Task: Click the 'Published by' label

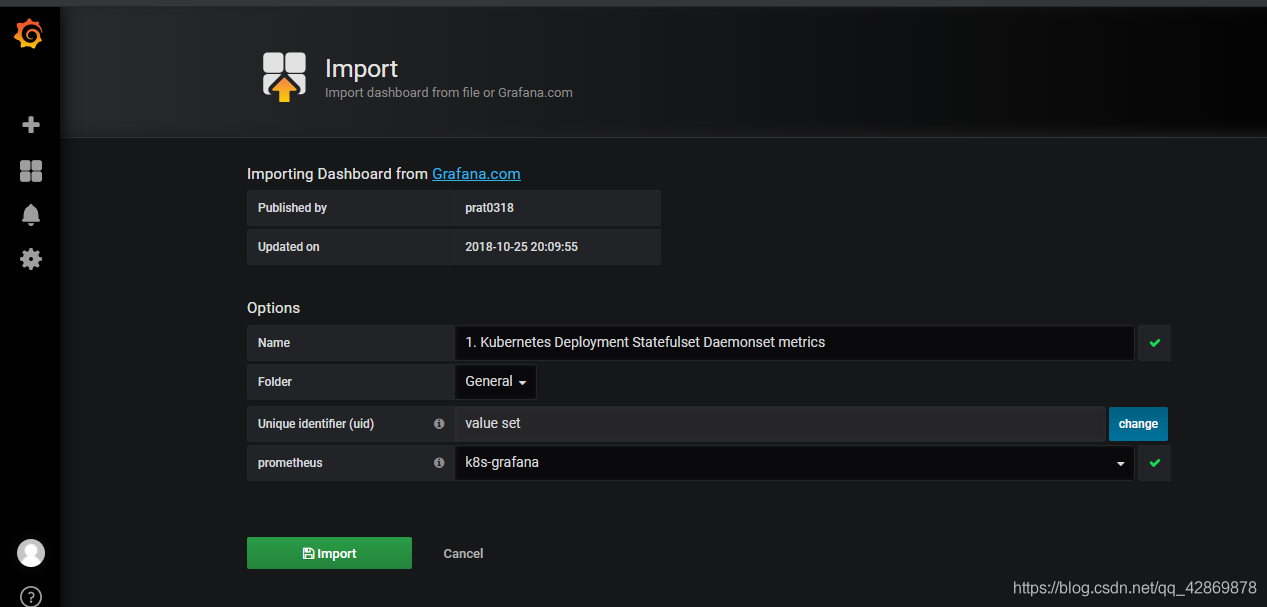Action: pyautogui.click(x=292, y=208)
